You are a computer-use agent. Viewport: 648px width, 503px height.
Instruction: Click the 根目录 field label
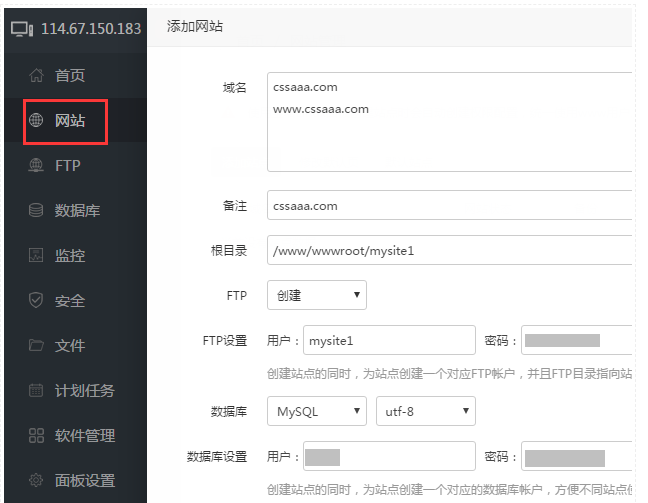click(x=229, y=250)
